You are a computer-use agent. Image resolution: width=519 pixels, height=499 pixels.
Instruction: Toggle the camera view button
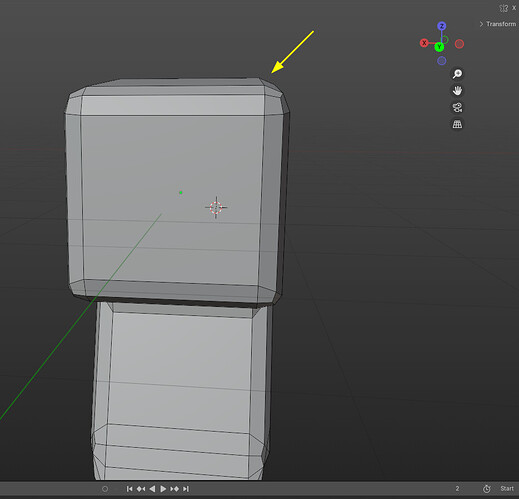pyautogui.click(x=457, y=107)
